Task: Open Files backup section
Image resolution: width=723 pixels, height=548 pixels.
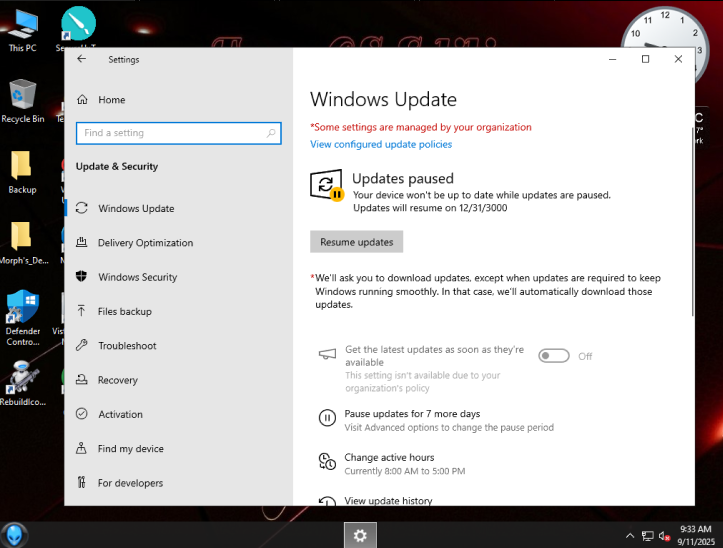Action: (178, 311)
